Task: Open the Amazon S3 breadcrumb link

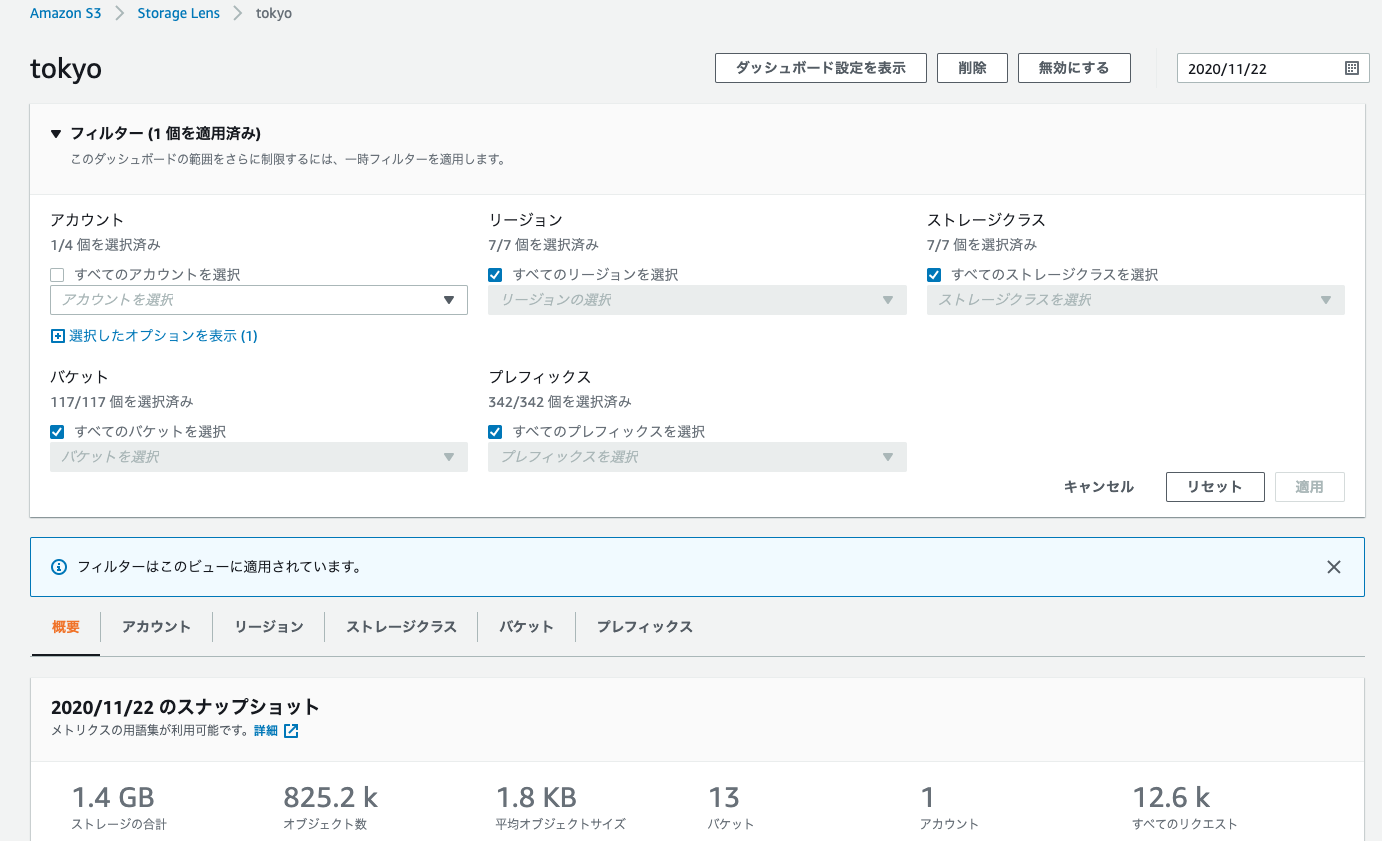Action: pyautogui.click(x=66, y=14)
